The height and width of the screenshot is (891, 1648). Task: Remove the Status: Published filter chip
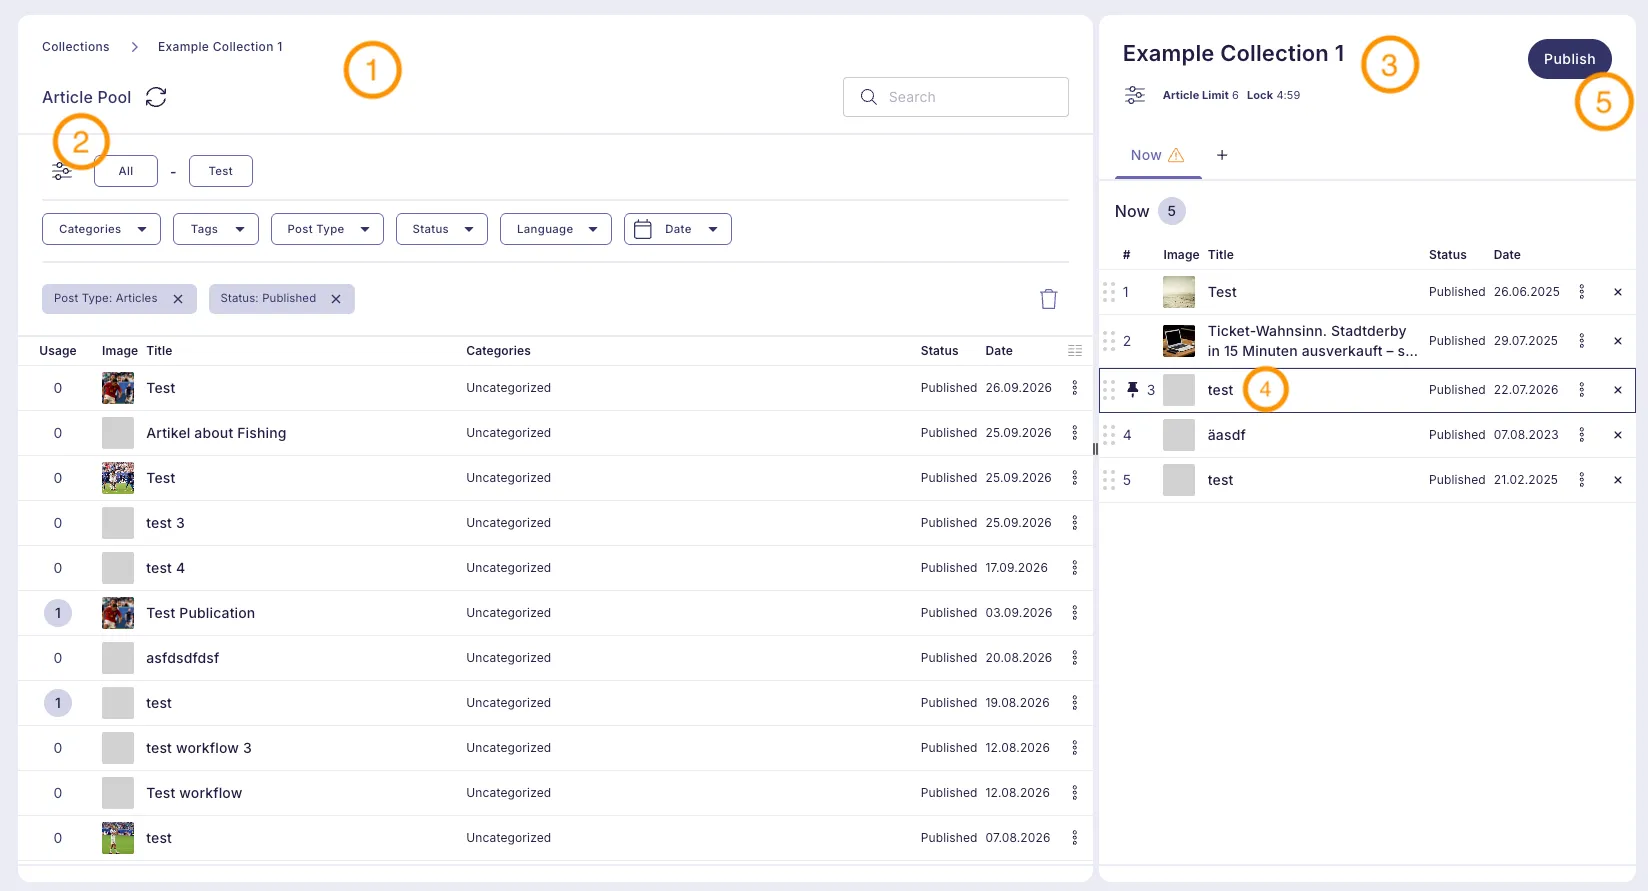336,299
